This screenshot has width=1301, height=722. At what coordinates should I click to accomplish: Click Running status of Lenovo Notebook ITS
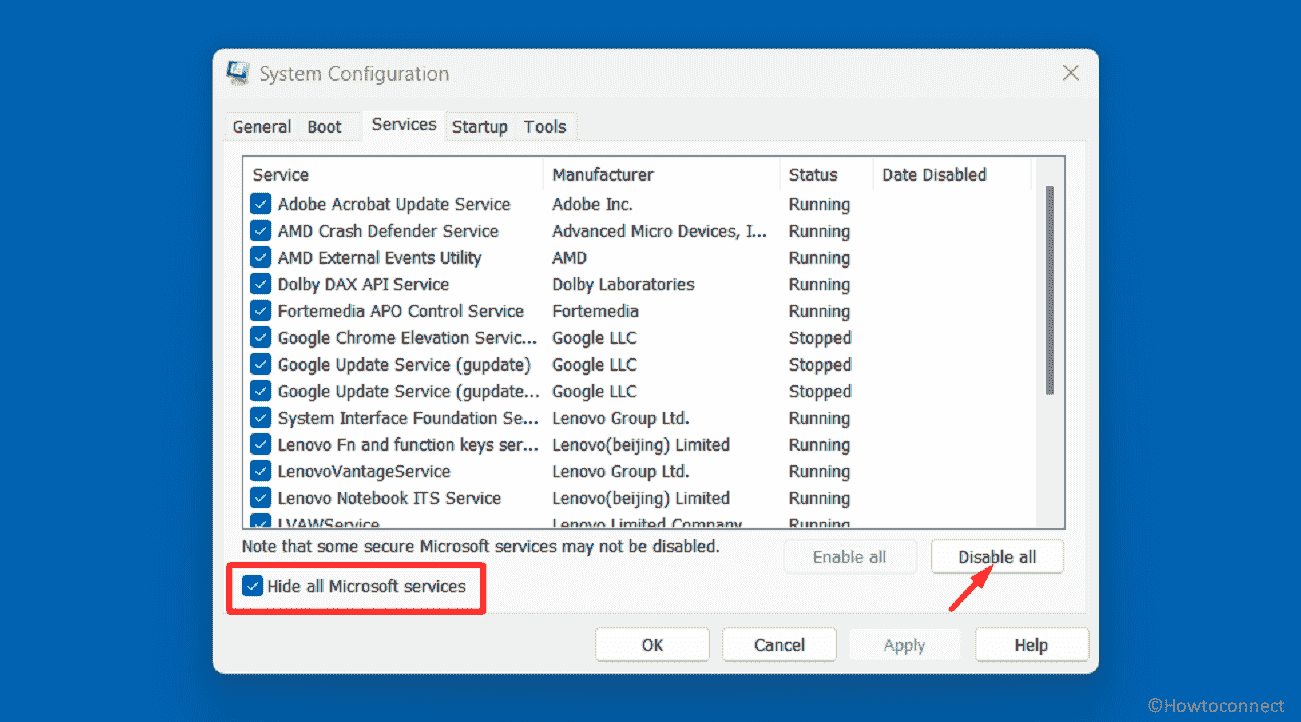(819, 498)
